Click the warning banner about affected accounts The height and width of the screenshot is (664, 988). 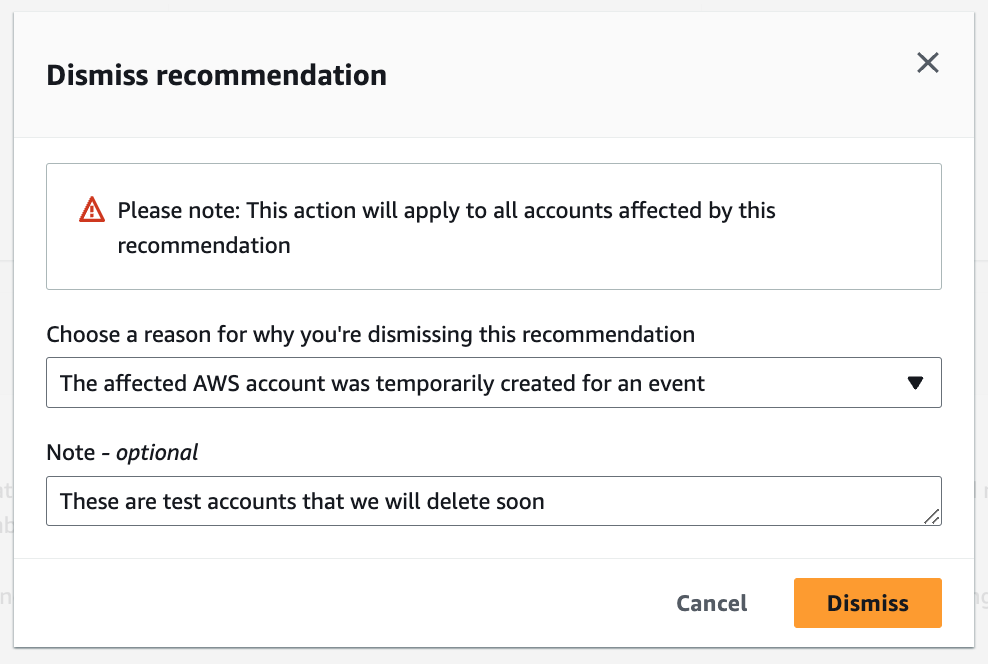coord(493,226)
